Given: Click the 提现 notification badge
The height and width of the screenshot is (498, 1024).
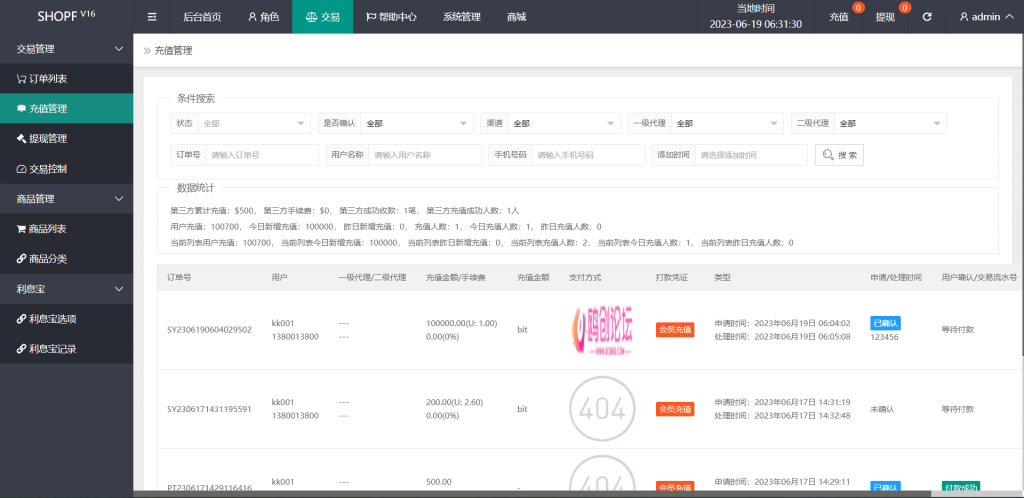Looking at the screenshot, I should [904, 8].
